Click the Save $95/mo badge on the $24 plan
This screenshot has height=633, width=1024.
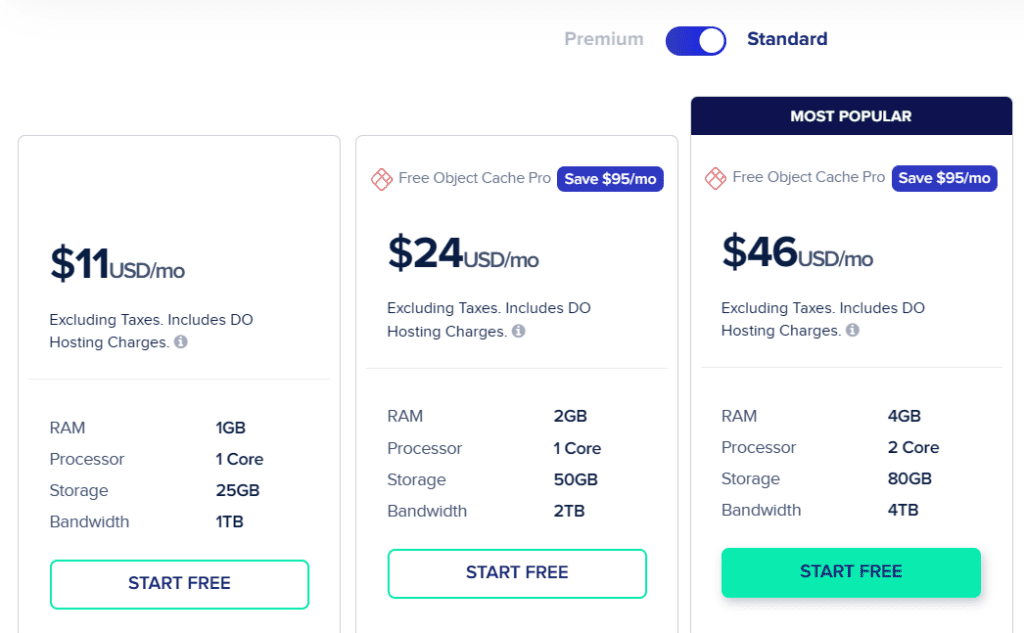tap(610, 178)
